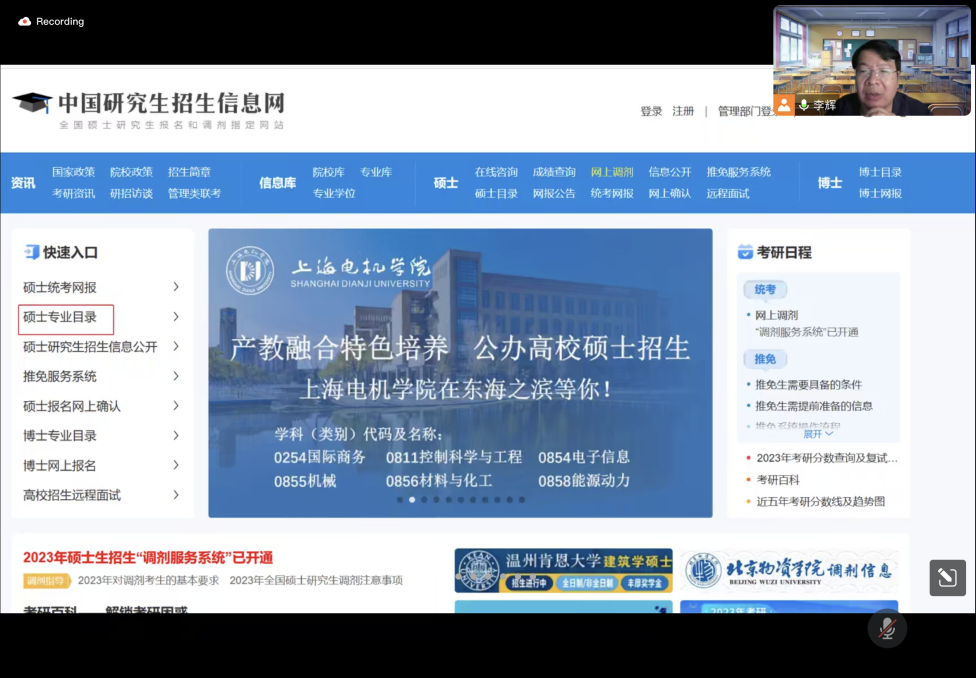Screen dimensions: 976x678
Task: Click the 考研日程 calendar icon
Action: [x=745, y=252]
